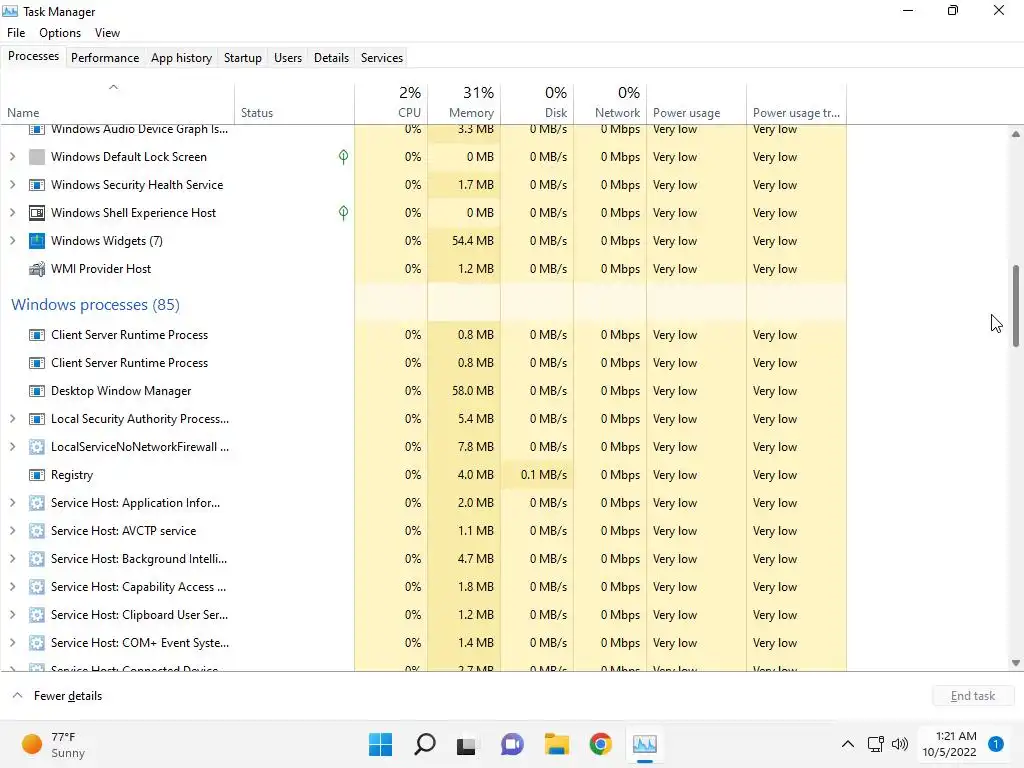Expand the Windows Default Lock Screen row
The width and height of the screenshot is (1024, 768).
[12, 157]
